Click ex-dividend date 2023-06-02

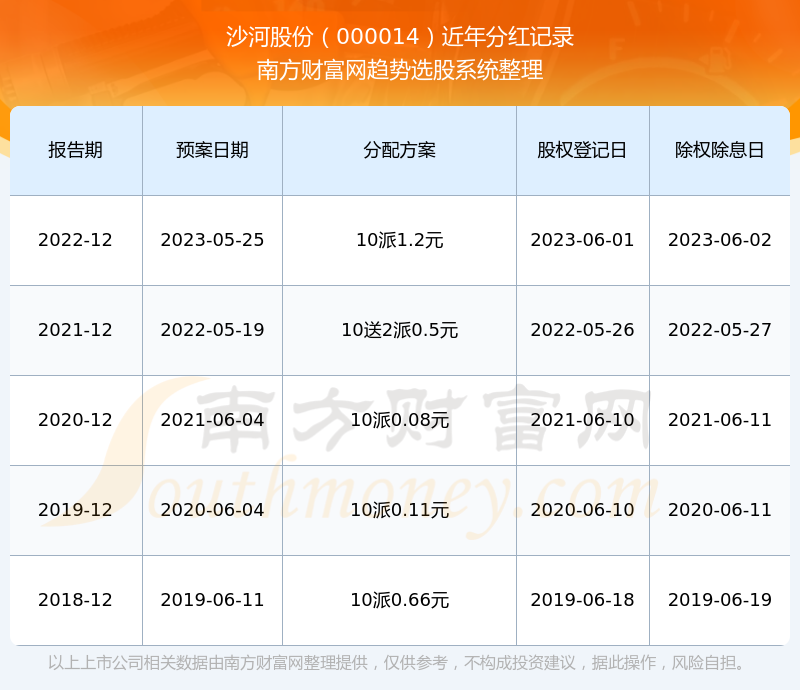click(x=719, y=240)
